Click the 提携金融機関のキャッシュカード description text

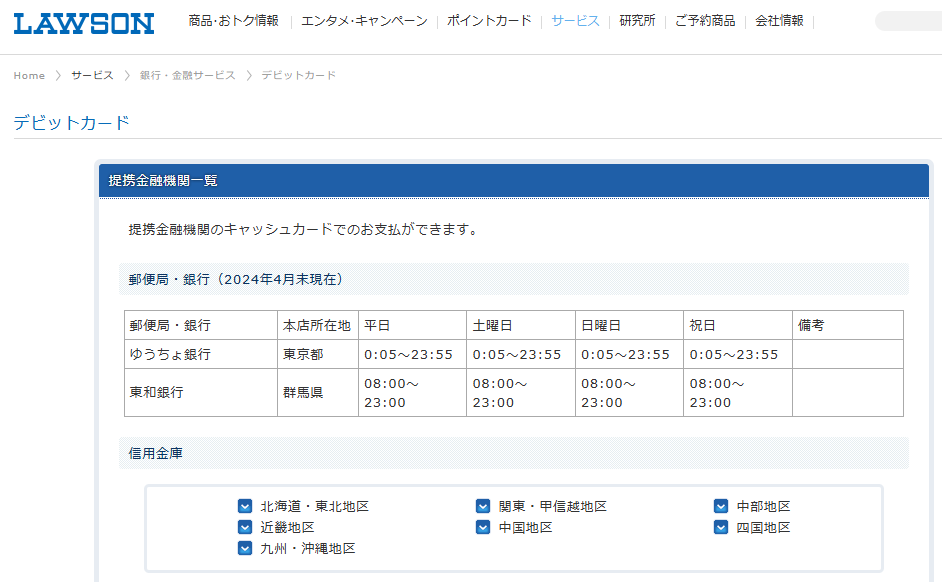click(x=305, y=229)
